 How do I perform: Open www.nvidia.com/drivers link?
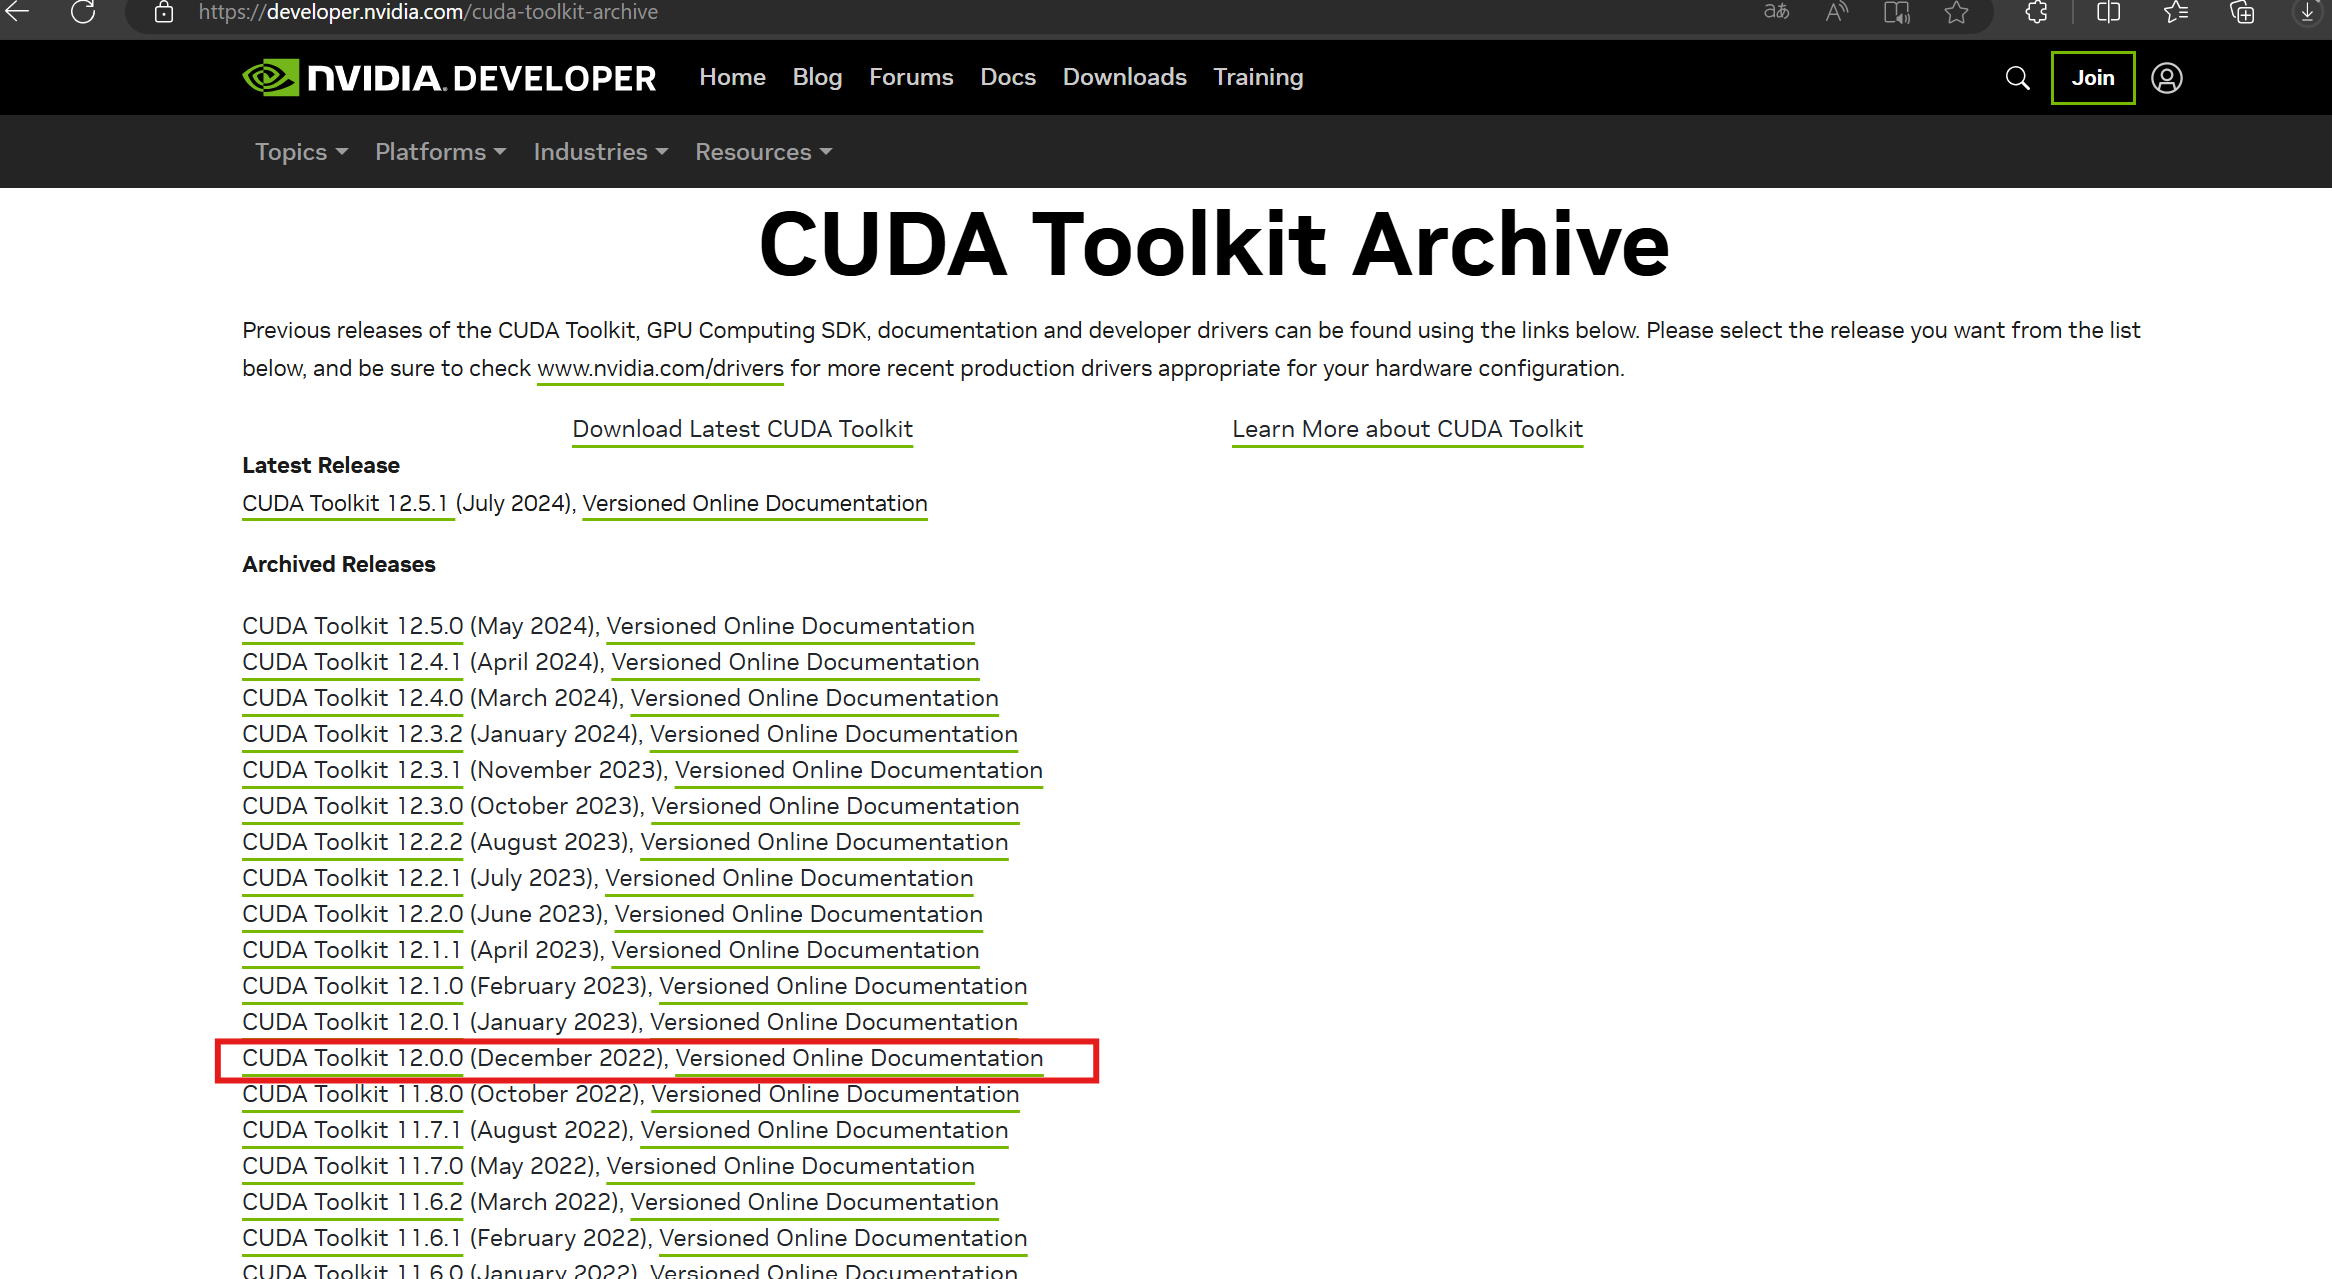point(660,368)
